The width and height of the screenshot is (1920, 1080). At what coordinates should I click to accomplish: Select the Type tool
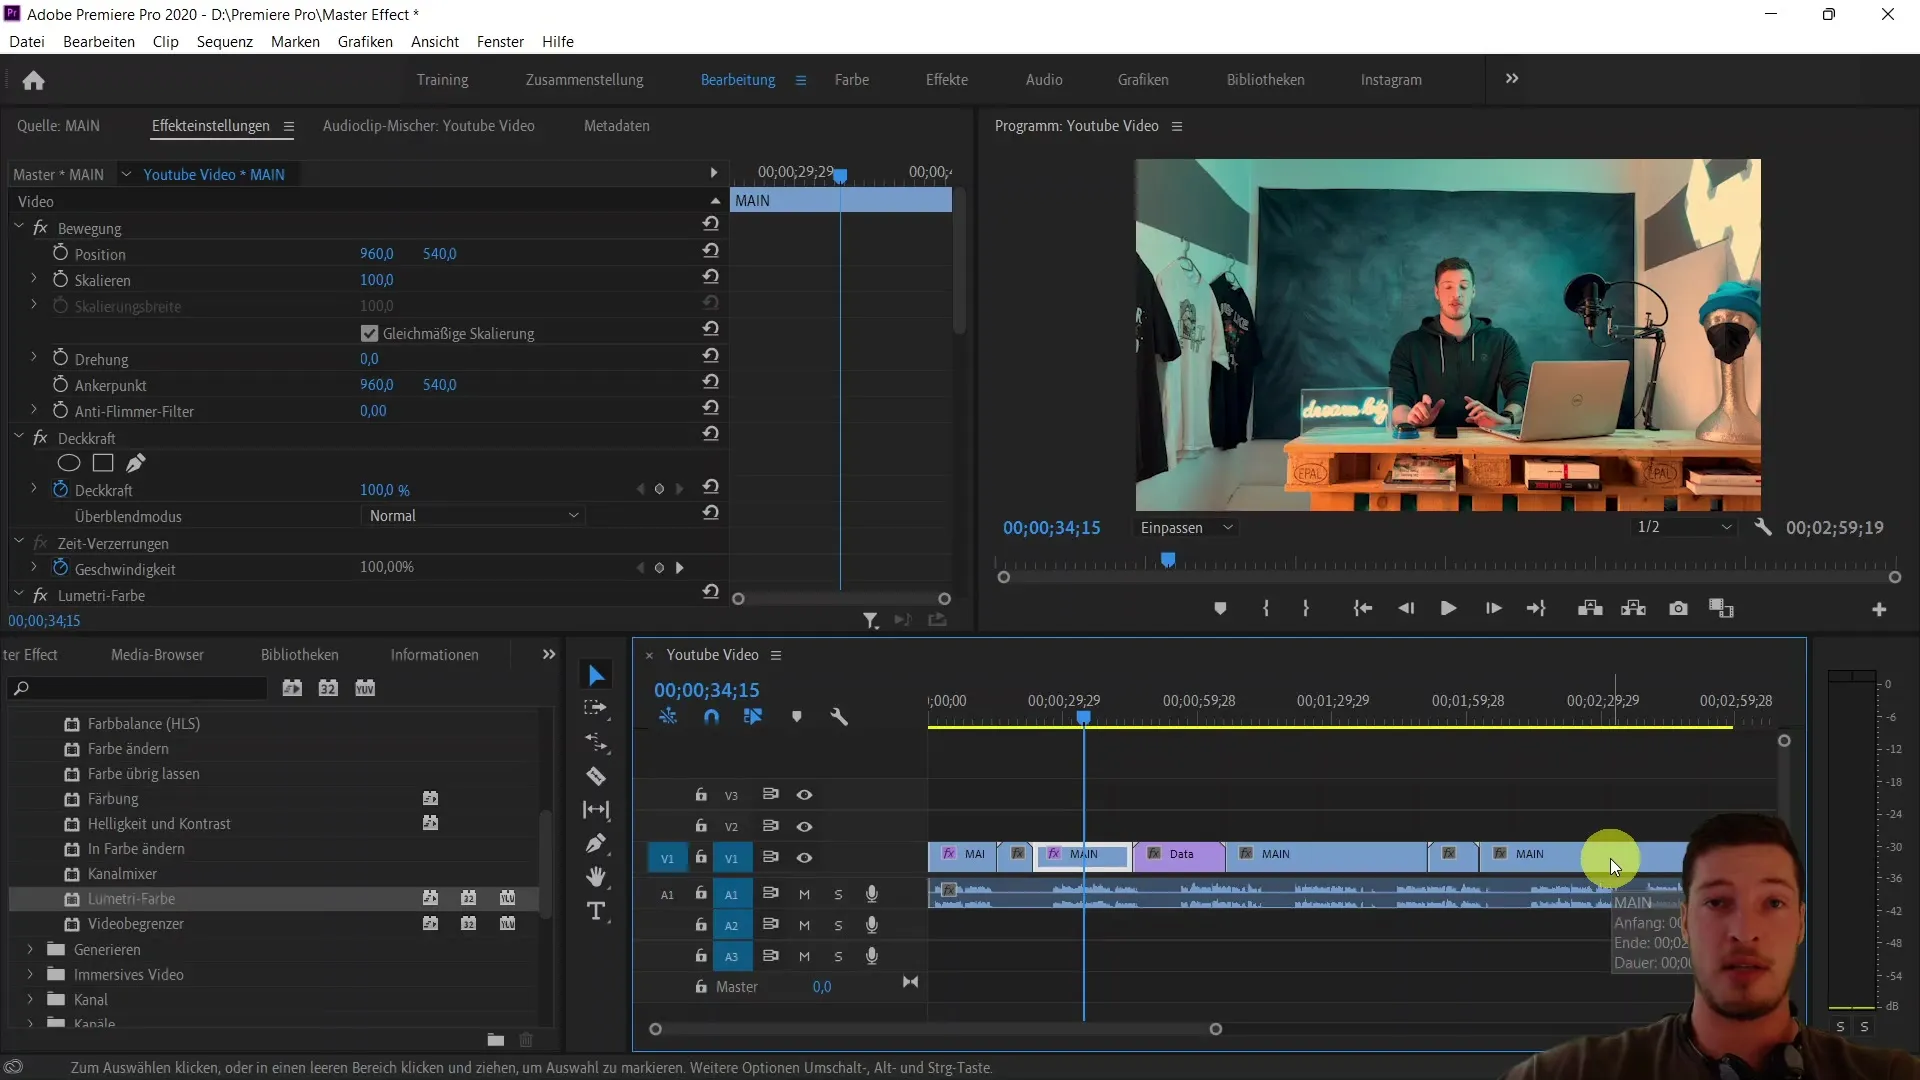pyautogui.click(x=596, y=911)
